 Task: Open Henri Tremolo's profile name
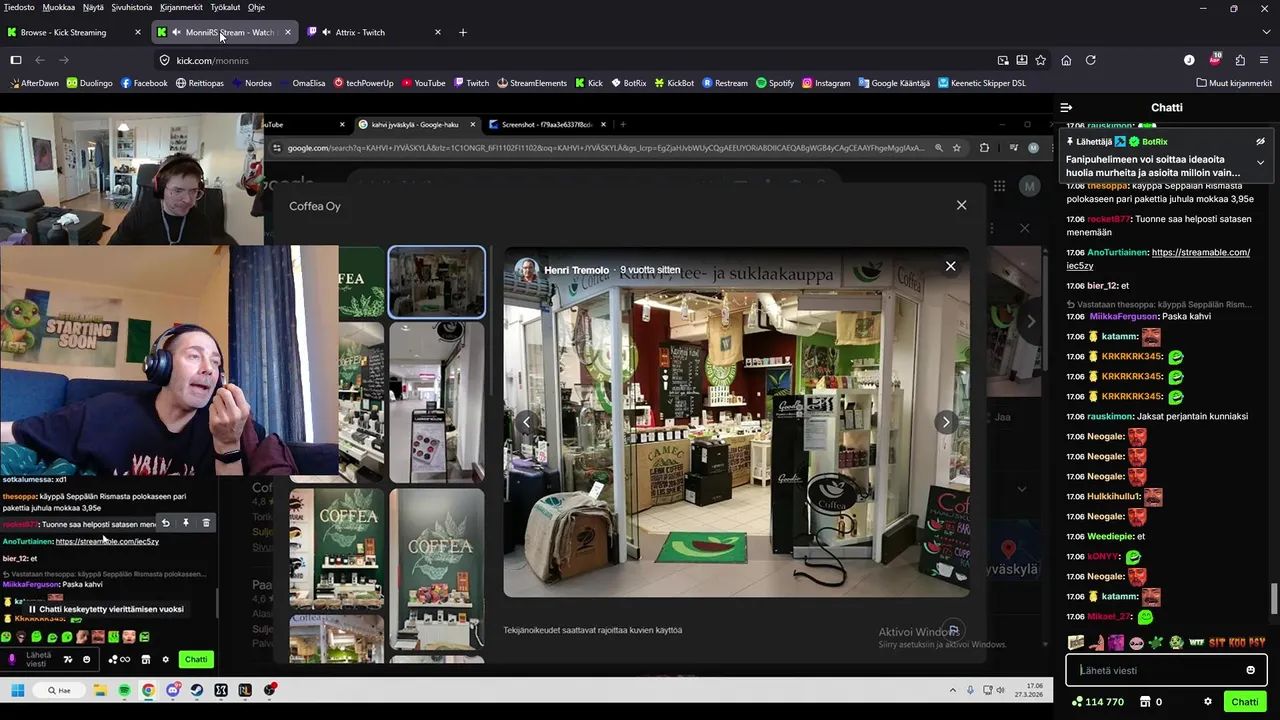[x=576, y=270]
